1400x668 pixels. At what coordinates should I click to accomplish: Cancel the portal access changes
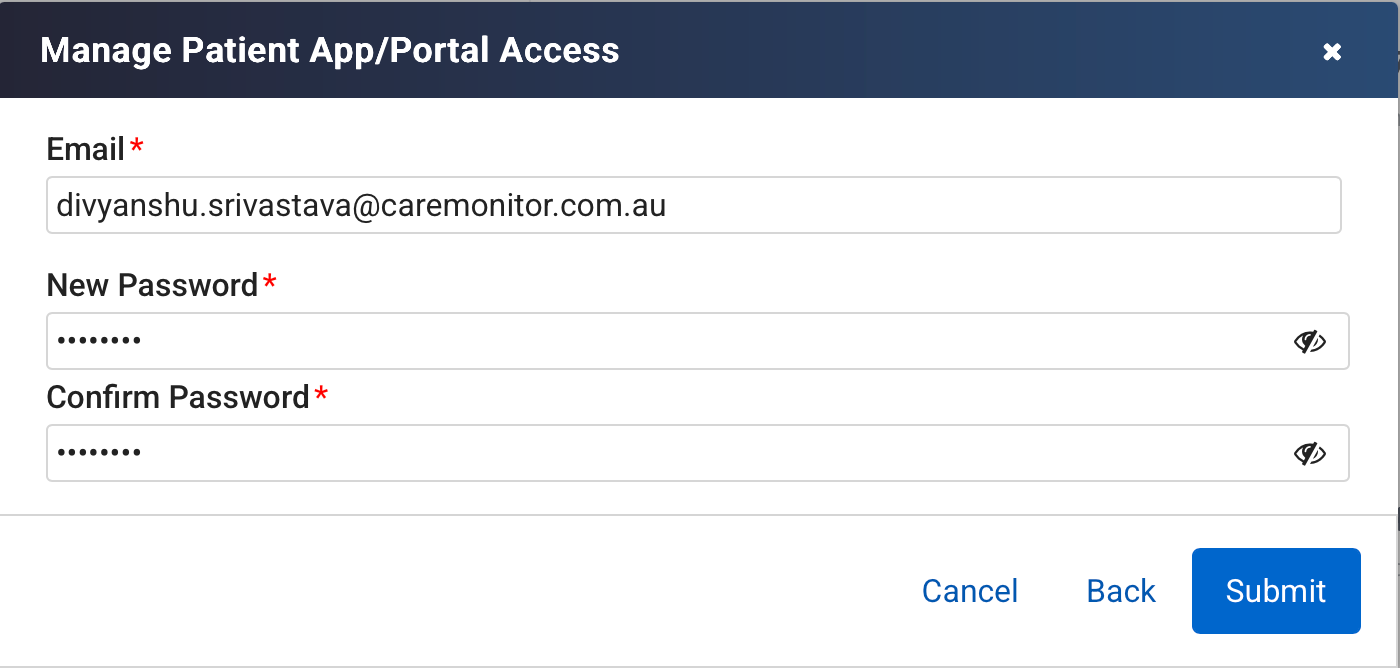point(970,591)
